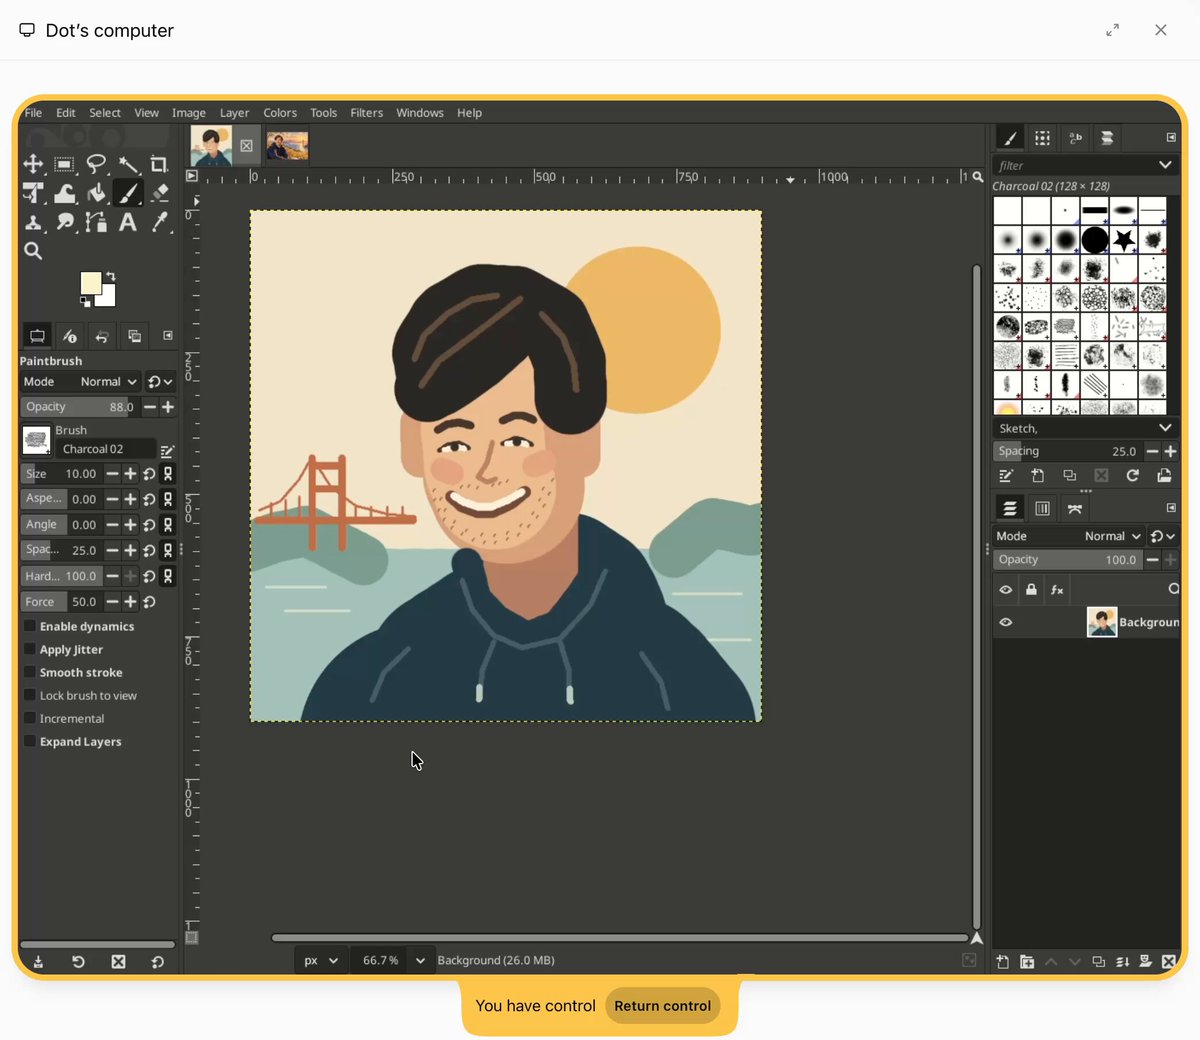Switch to the second image thumbnail tab
The height and width of the screenshot is (1040, 1200).
pyautogui.click(x=288, y=146)
